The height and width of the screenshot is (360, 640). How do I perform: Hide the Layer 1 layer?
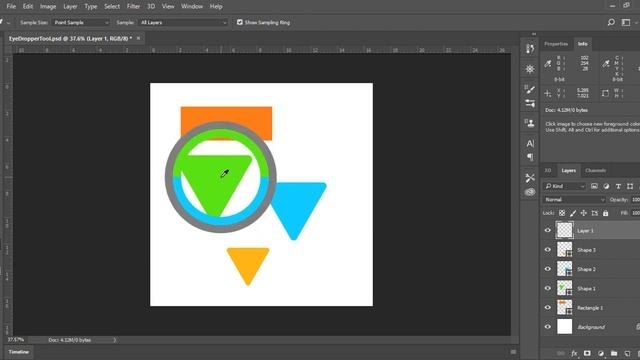pos(548,230)
